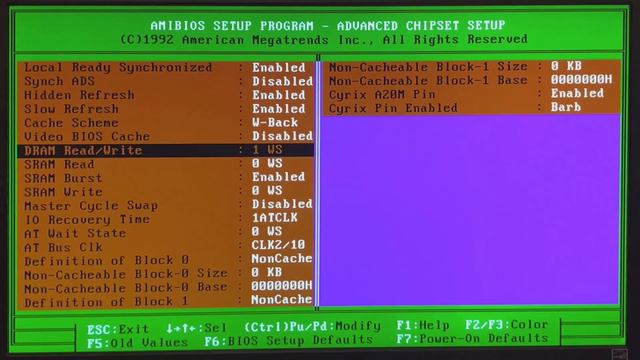Image resolution: width=640 pixels, height=360 pixels.
Task: Select the Non-Cacheable Block-1 Base label
Action: click(x=428, y=80)
